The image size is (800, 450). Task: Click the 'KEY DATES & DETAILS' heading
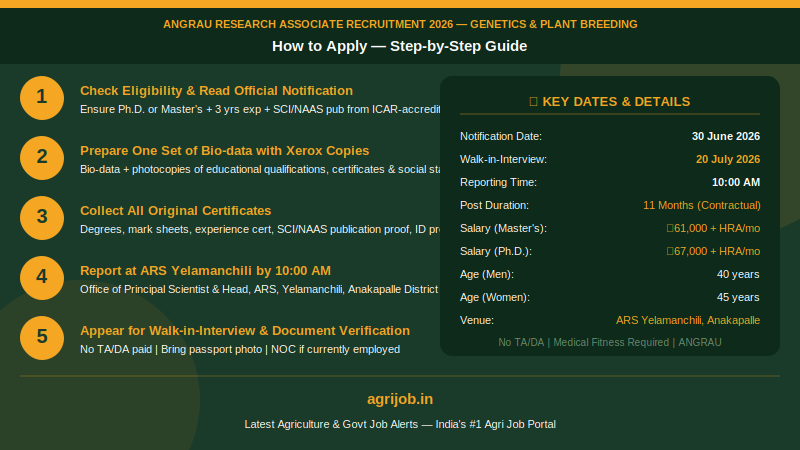point(616,102)
